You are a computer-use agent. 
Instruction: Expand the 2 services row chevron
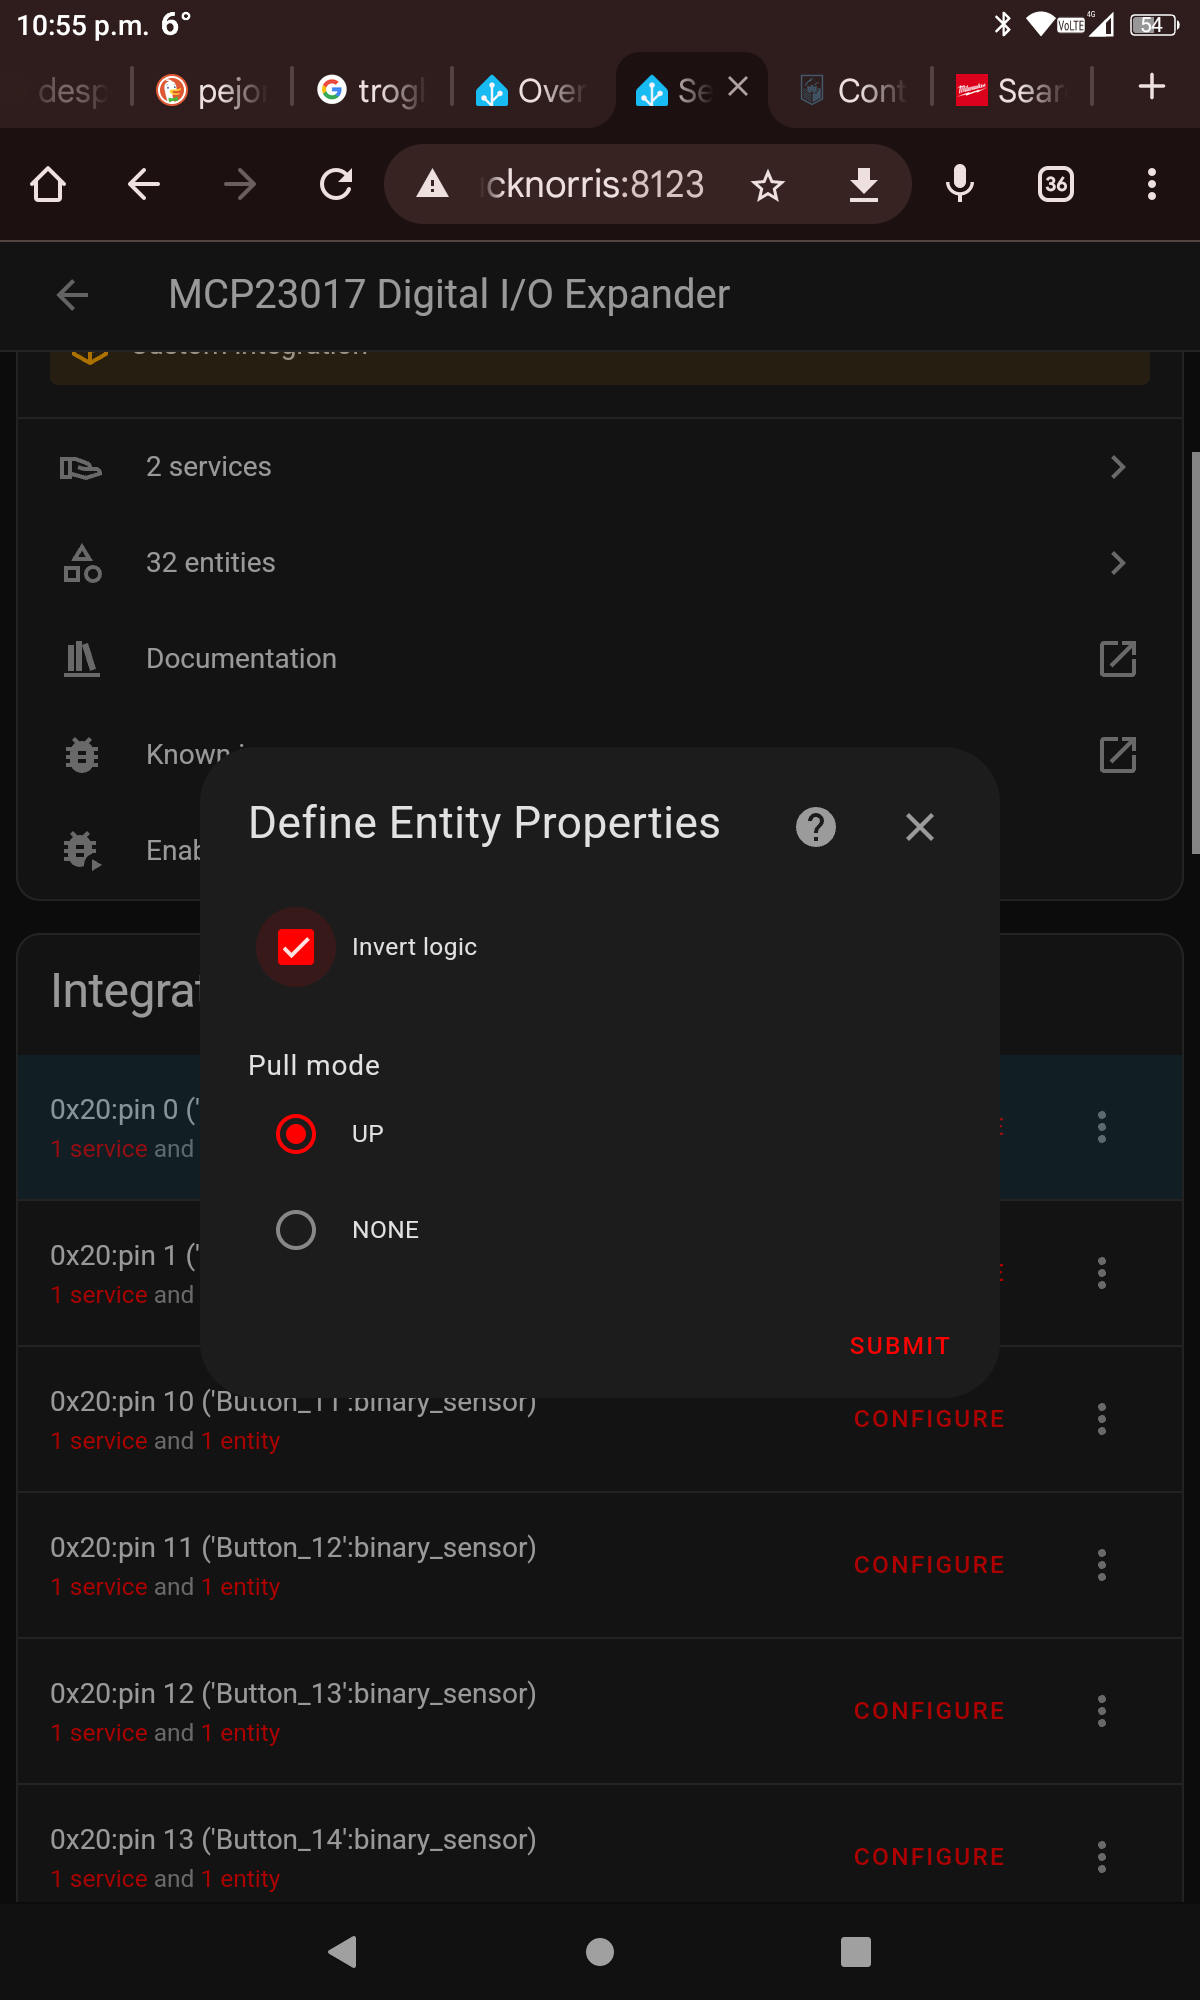(1117, 467)
